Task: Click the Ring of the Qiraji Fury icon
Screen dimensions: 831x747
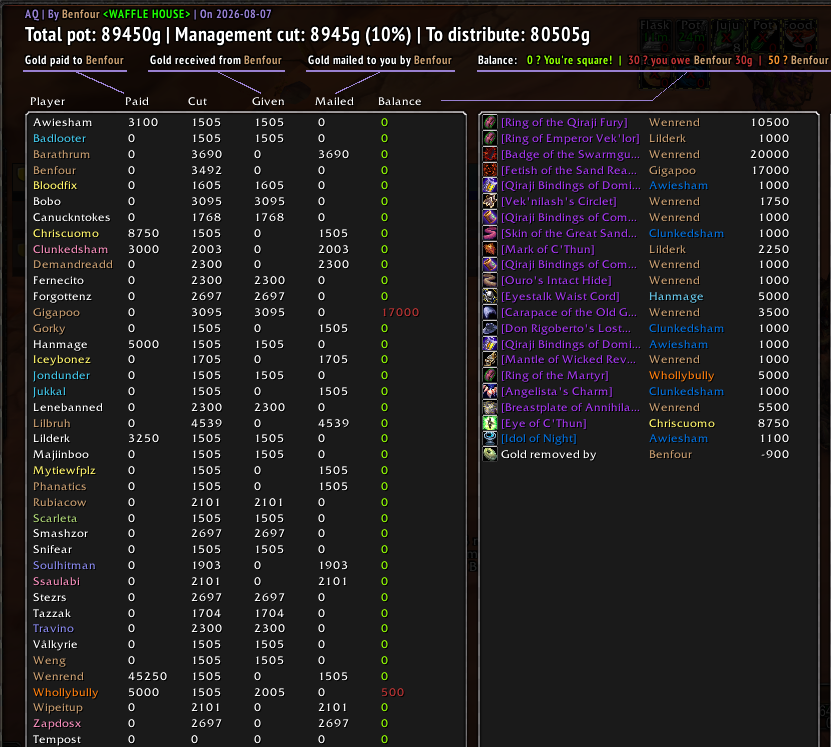Action: (490, 122)
